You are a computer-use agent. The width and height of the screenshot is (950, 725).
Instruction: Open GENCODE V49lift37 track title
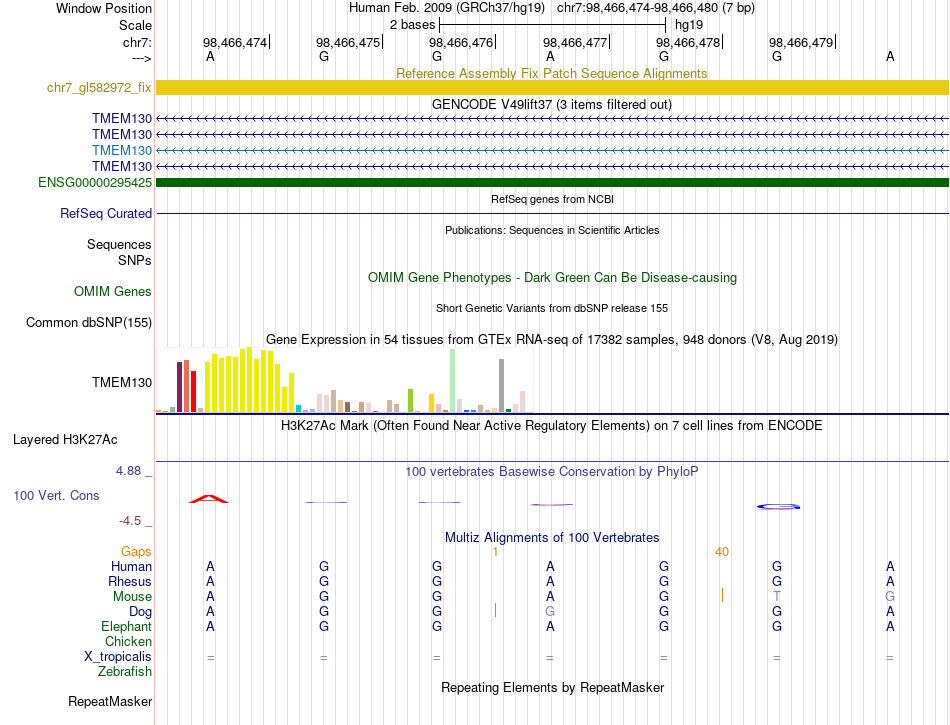coord(551,104)
